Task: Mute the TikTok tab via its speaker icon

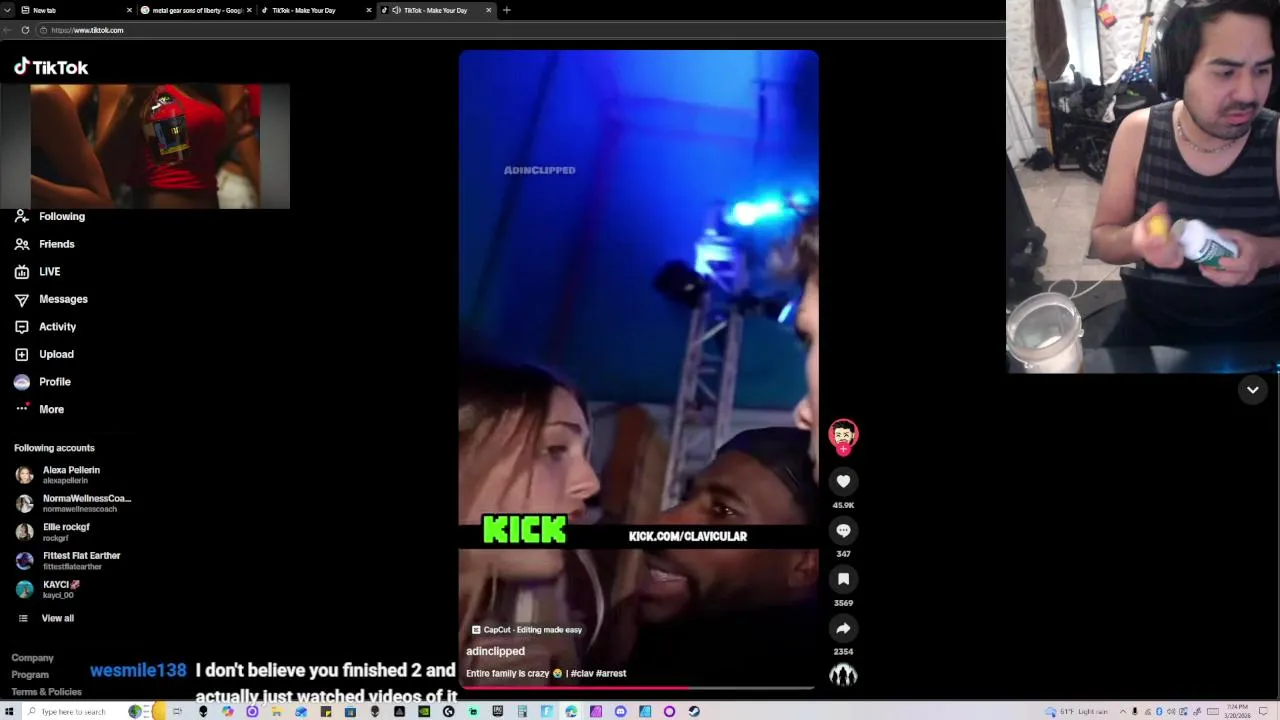Action: tap(397, 10)
